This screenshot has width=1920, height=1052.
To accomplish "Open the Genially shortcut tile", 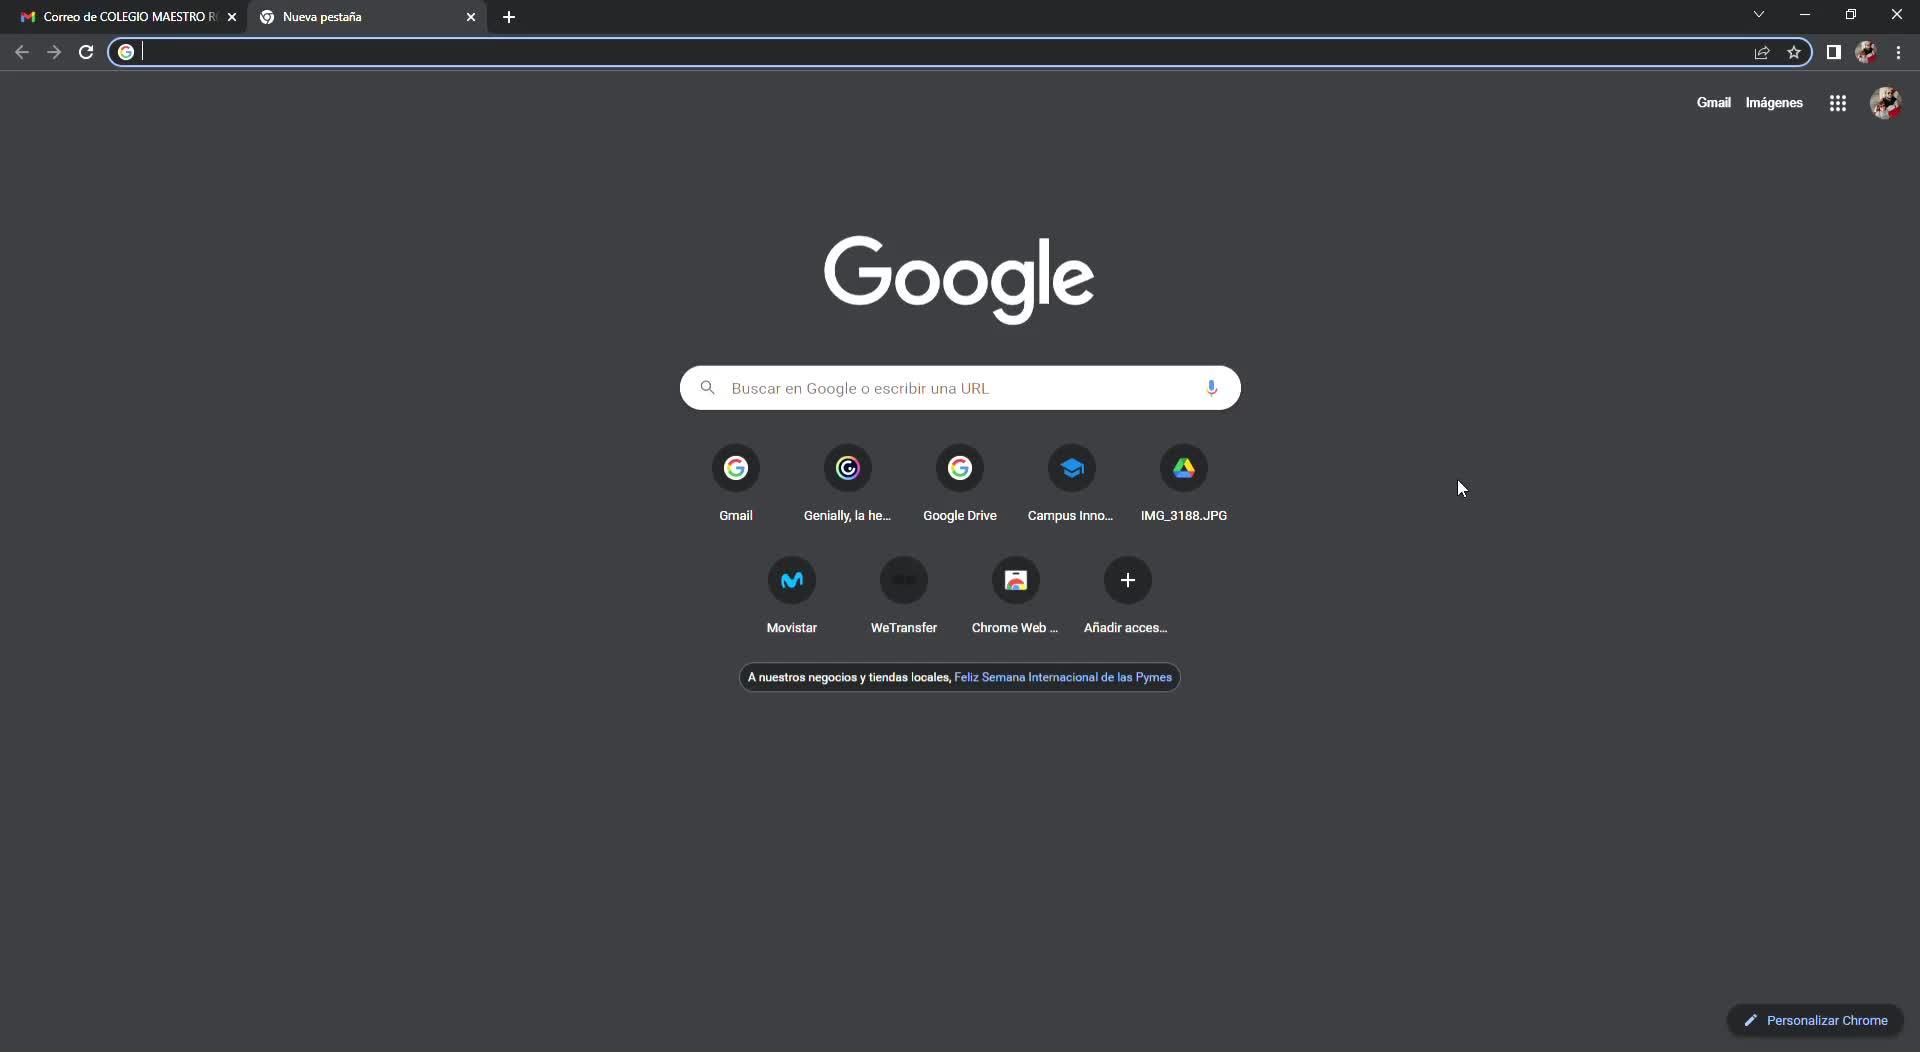I will pyautogui.click(x=848, y=485).
